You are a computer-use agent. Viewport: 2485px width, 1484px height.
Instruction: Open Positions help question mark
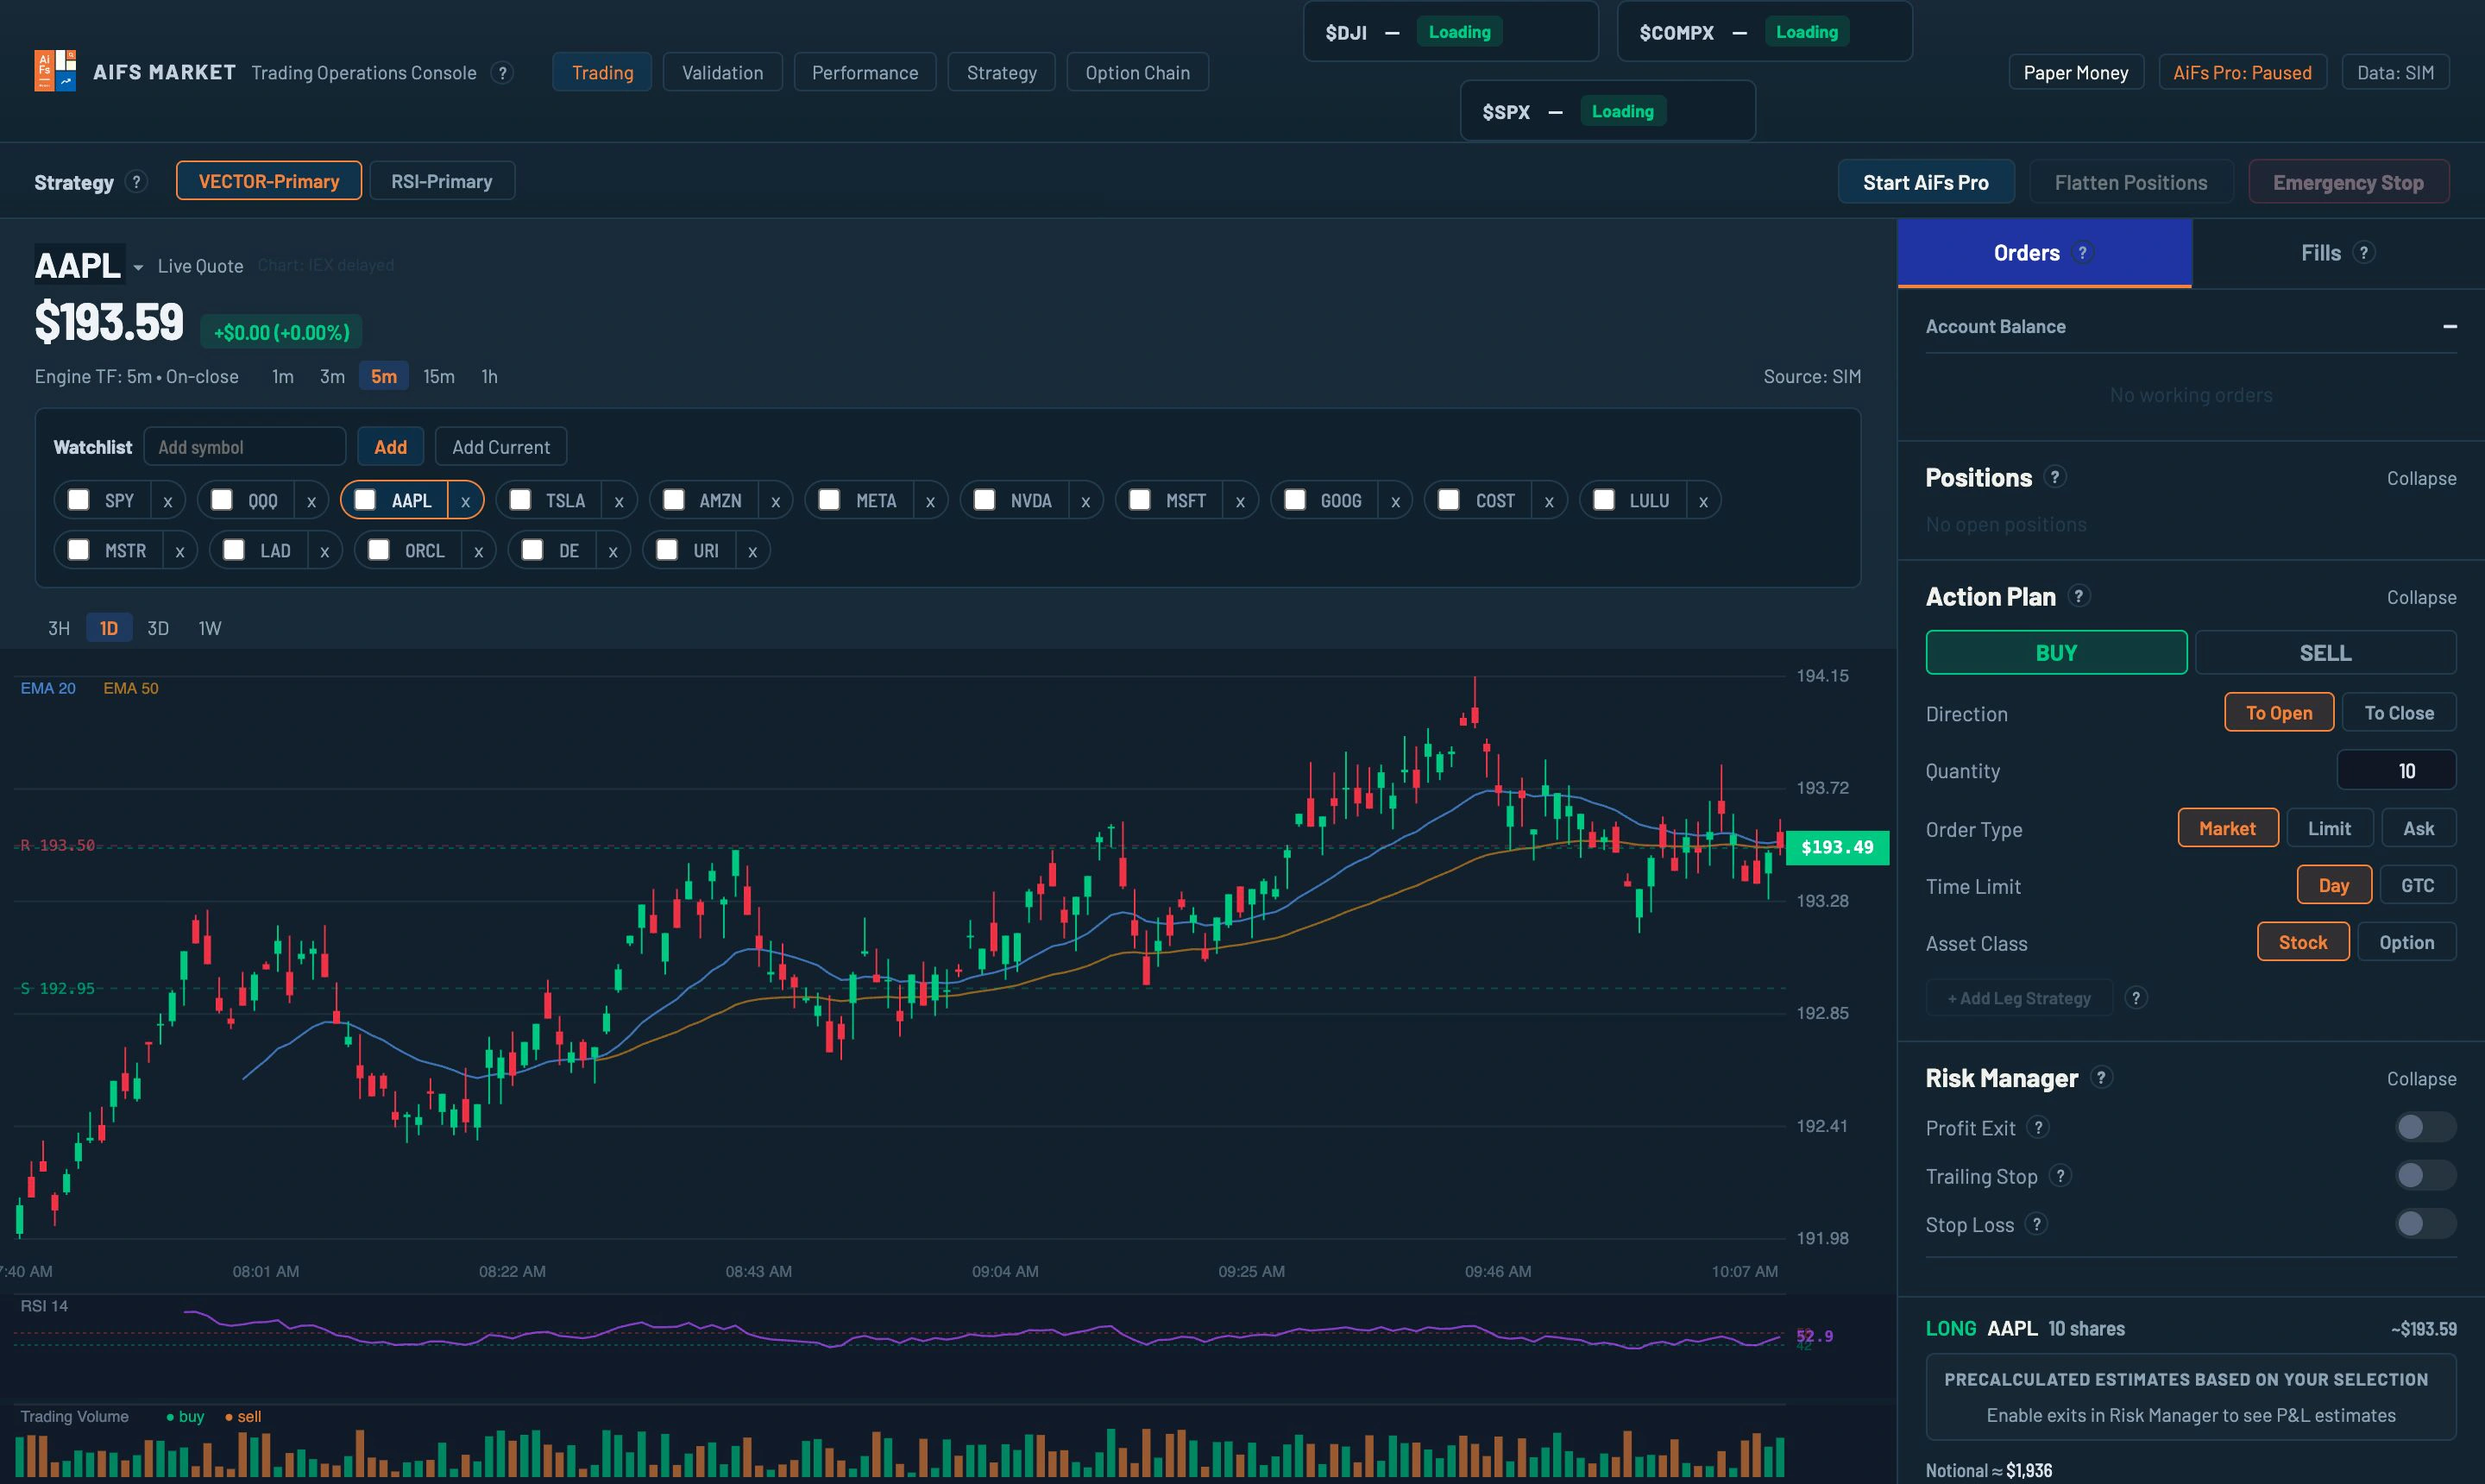2055,477
